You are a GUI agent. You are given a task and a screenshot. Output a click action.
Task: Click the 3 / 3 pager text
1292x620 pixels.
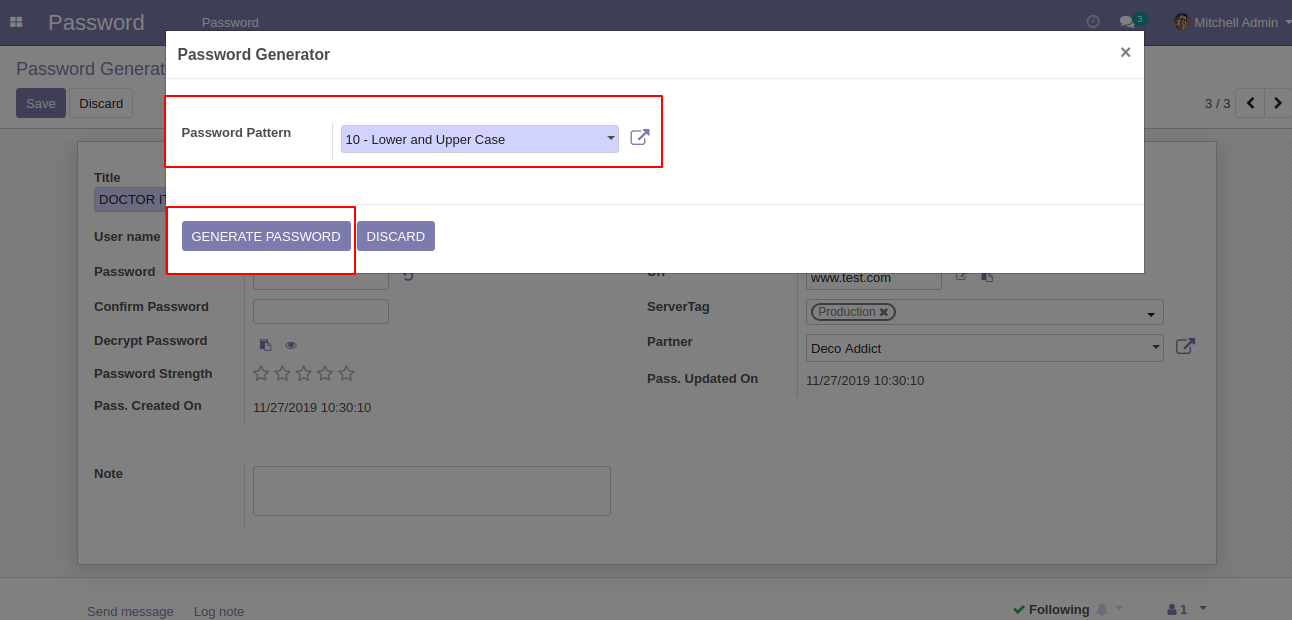click(1217, 103)
